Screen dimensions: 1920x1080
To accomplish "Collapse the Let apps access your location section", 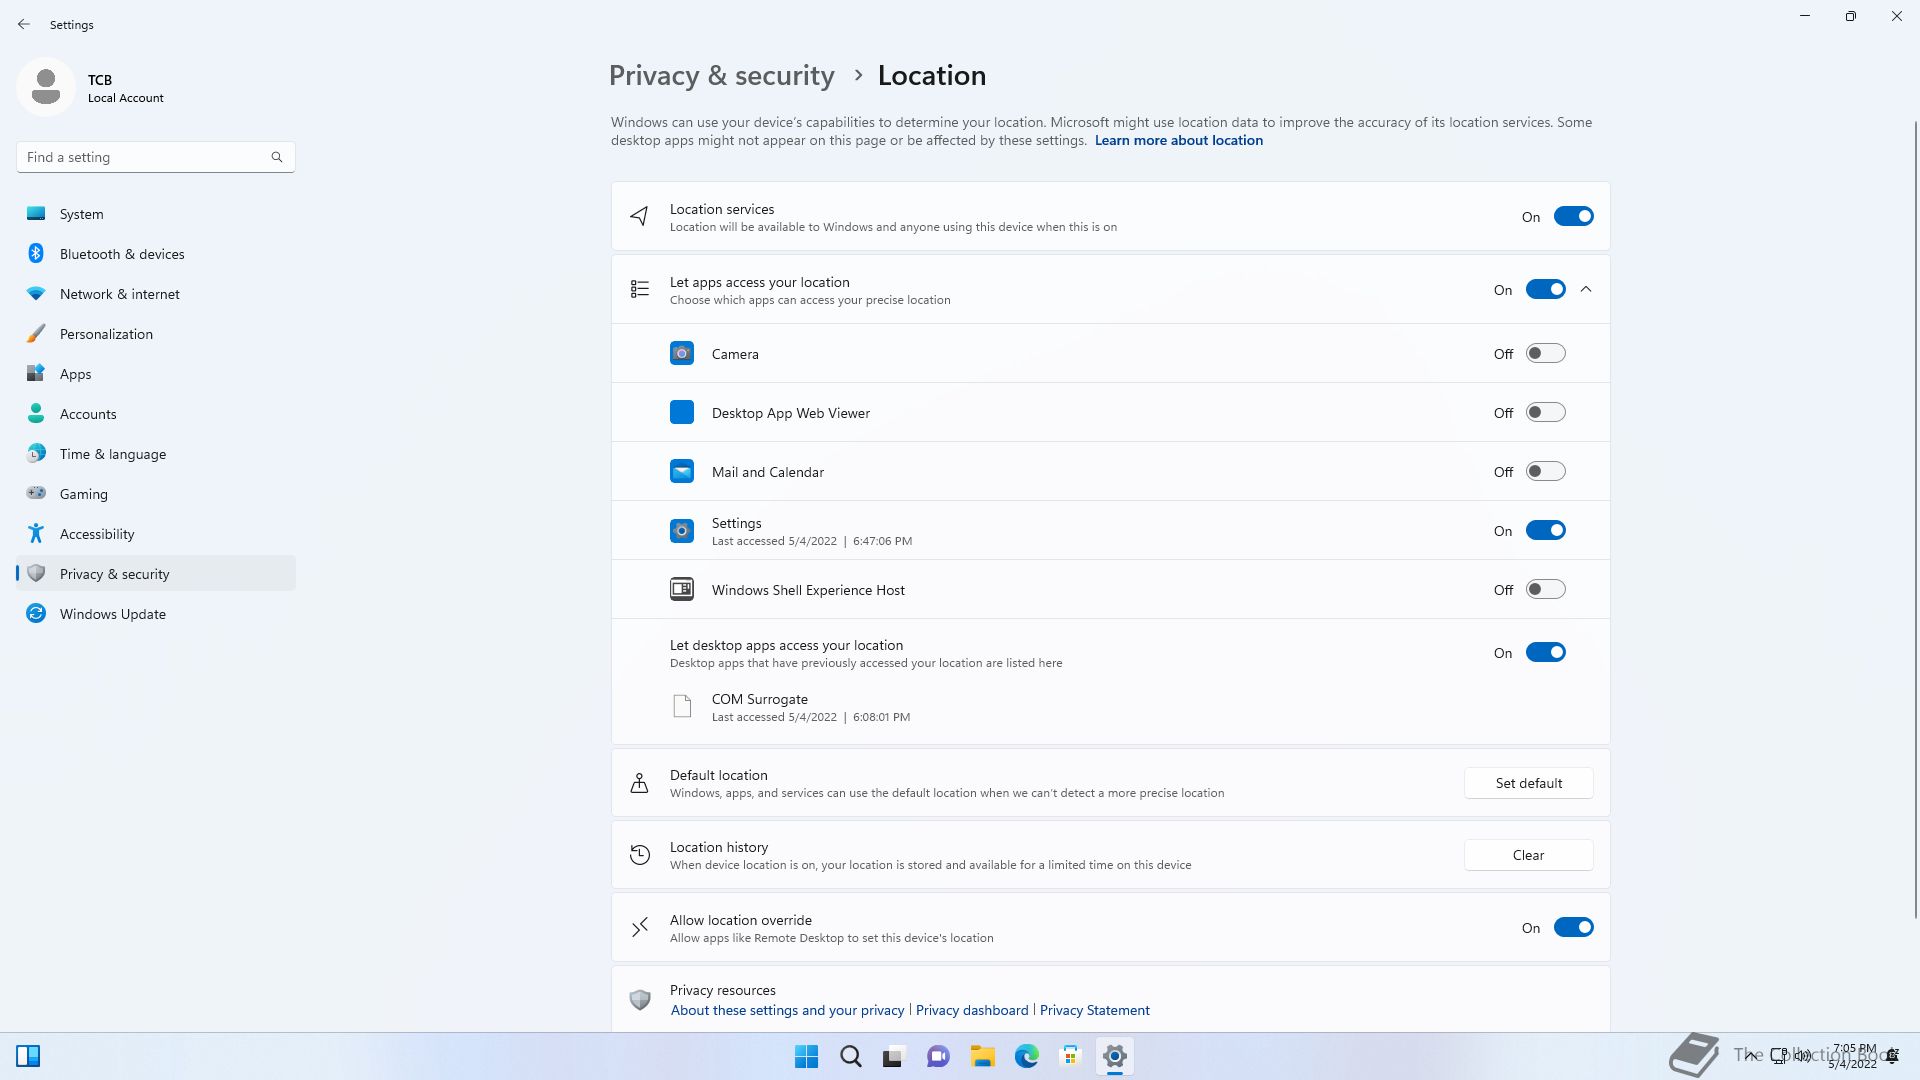I will point(1586,289).
